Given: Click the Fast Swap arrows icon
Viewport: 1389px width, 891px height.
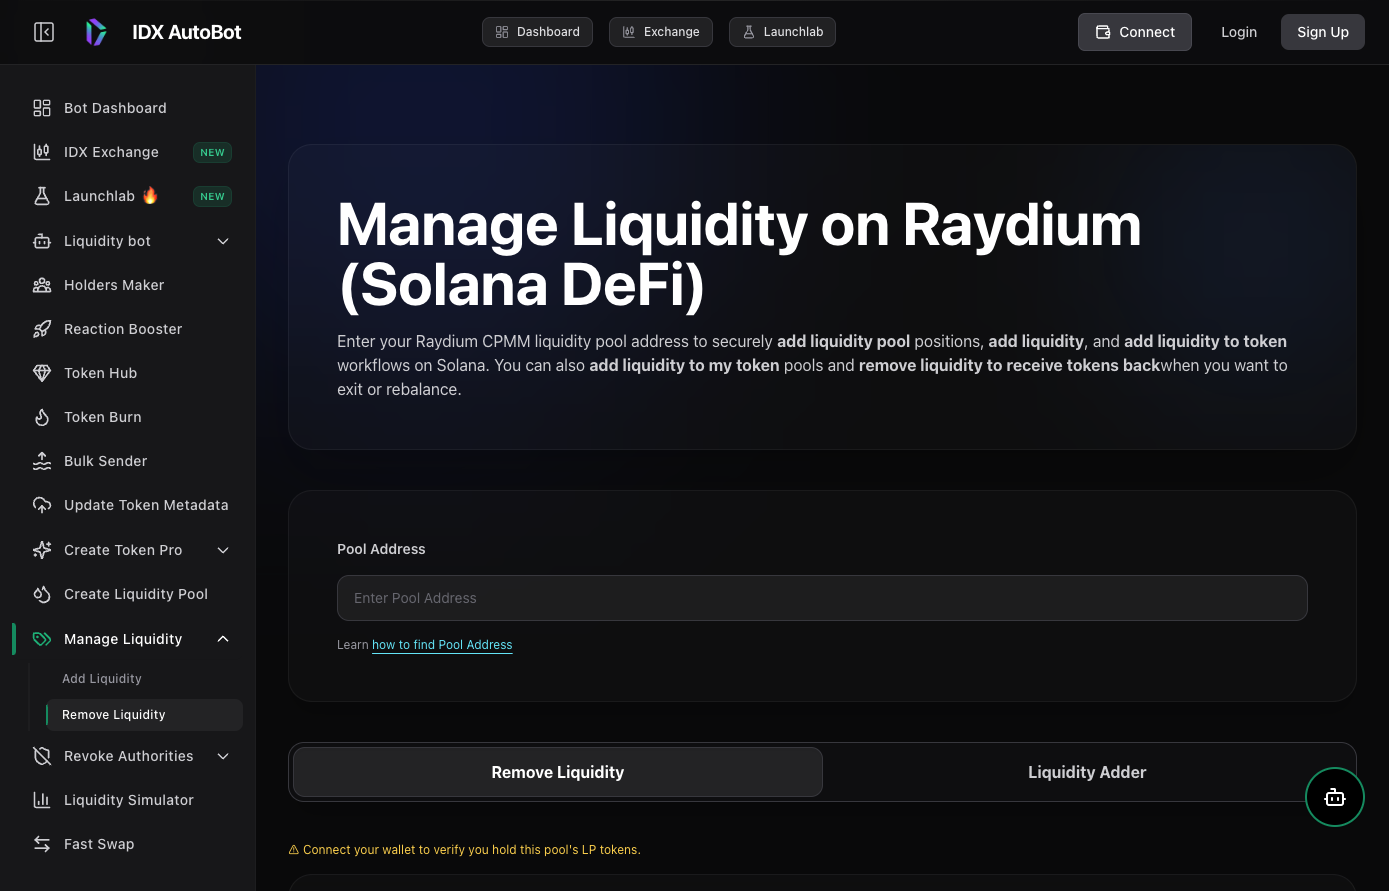Looking at the screenshot, I should point(42,844).
